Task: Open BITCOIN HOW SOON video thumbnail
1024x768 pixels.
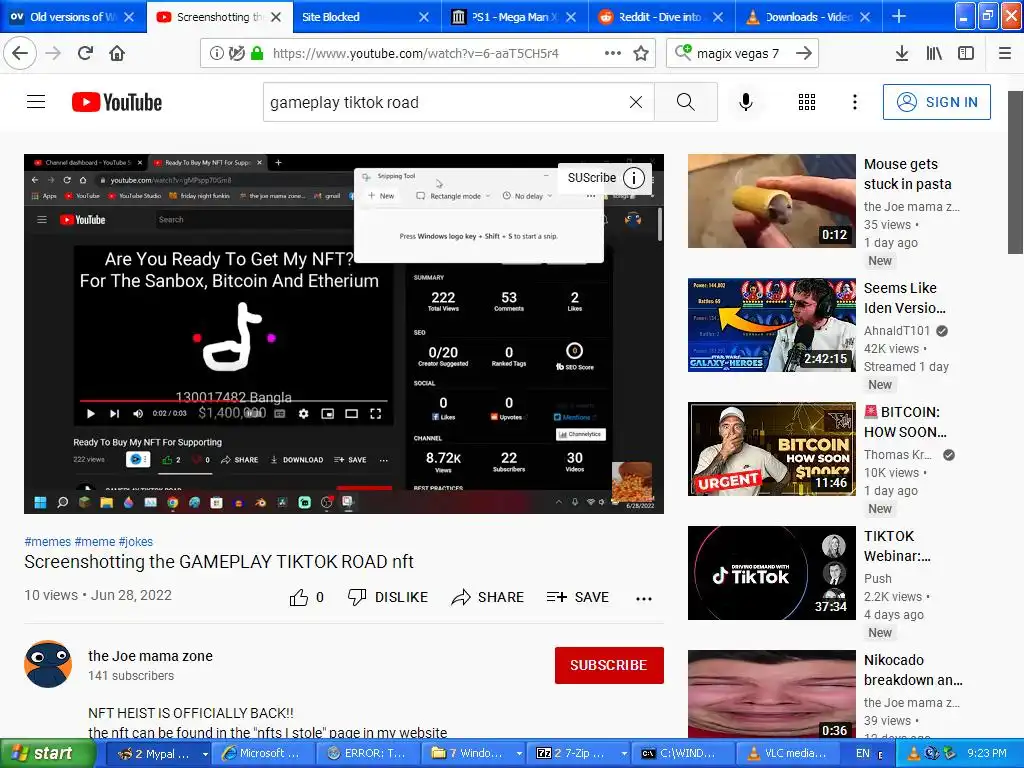Action: click(x=771, y=449)
